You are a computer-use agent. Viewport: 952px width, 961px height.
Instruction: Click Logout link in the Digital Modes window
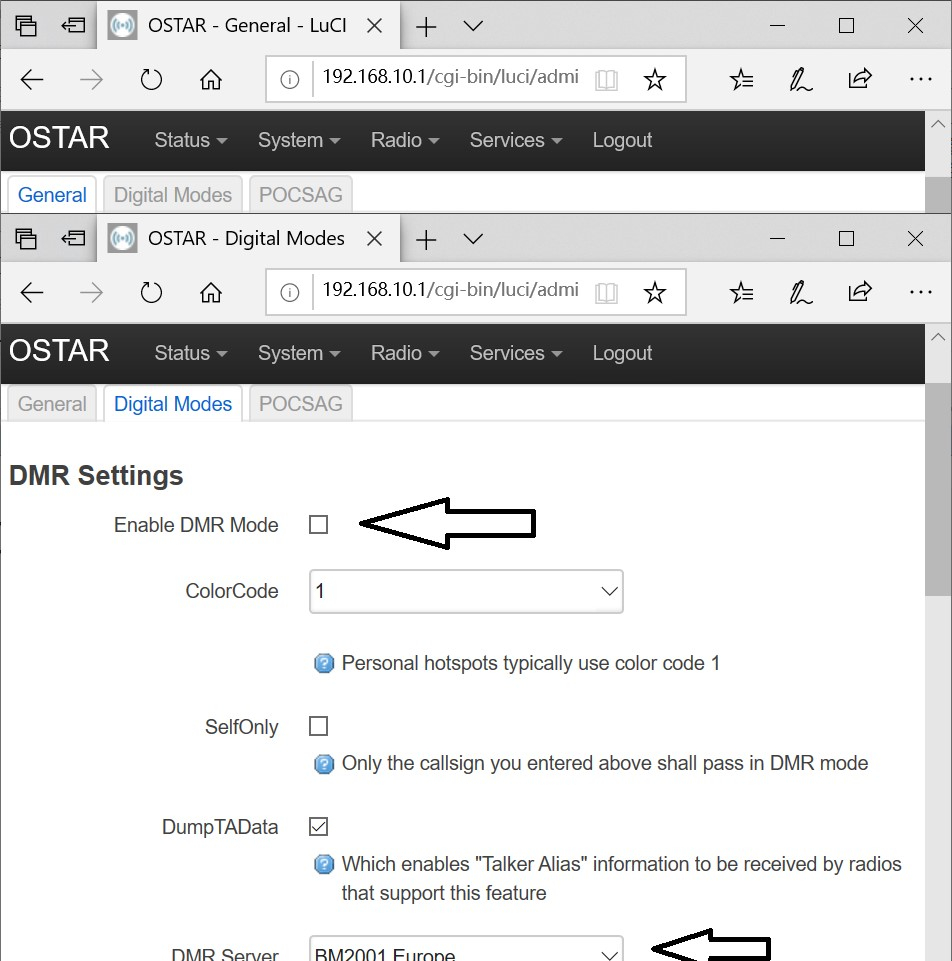click(x=622, y=353)
